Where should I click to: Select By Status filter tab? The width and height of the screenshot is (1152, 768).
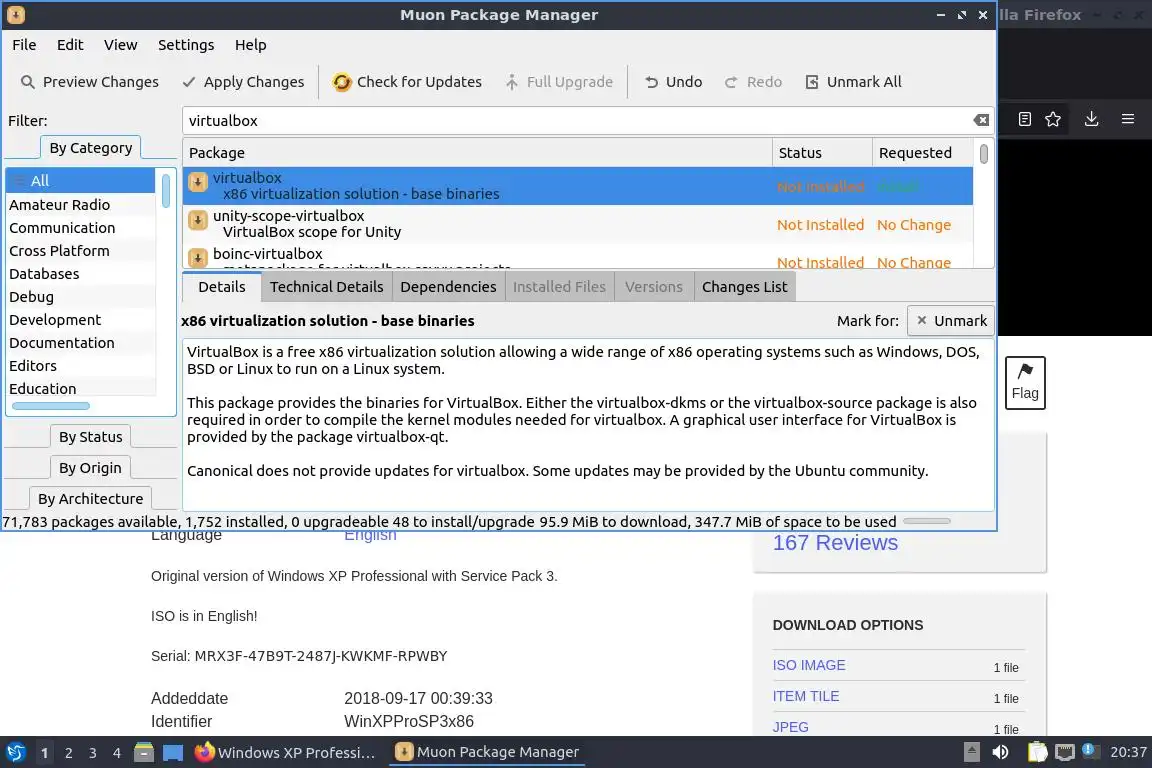point(90,437)
